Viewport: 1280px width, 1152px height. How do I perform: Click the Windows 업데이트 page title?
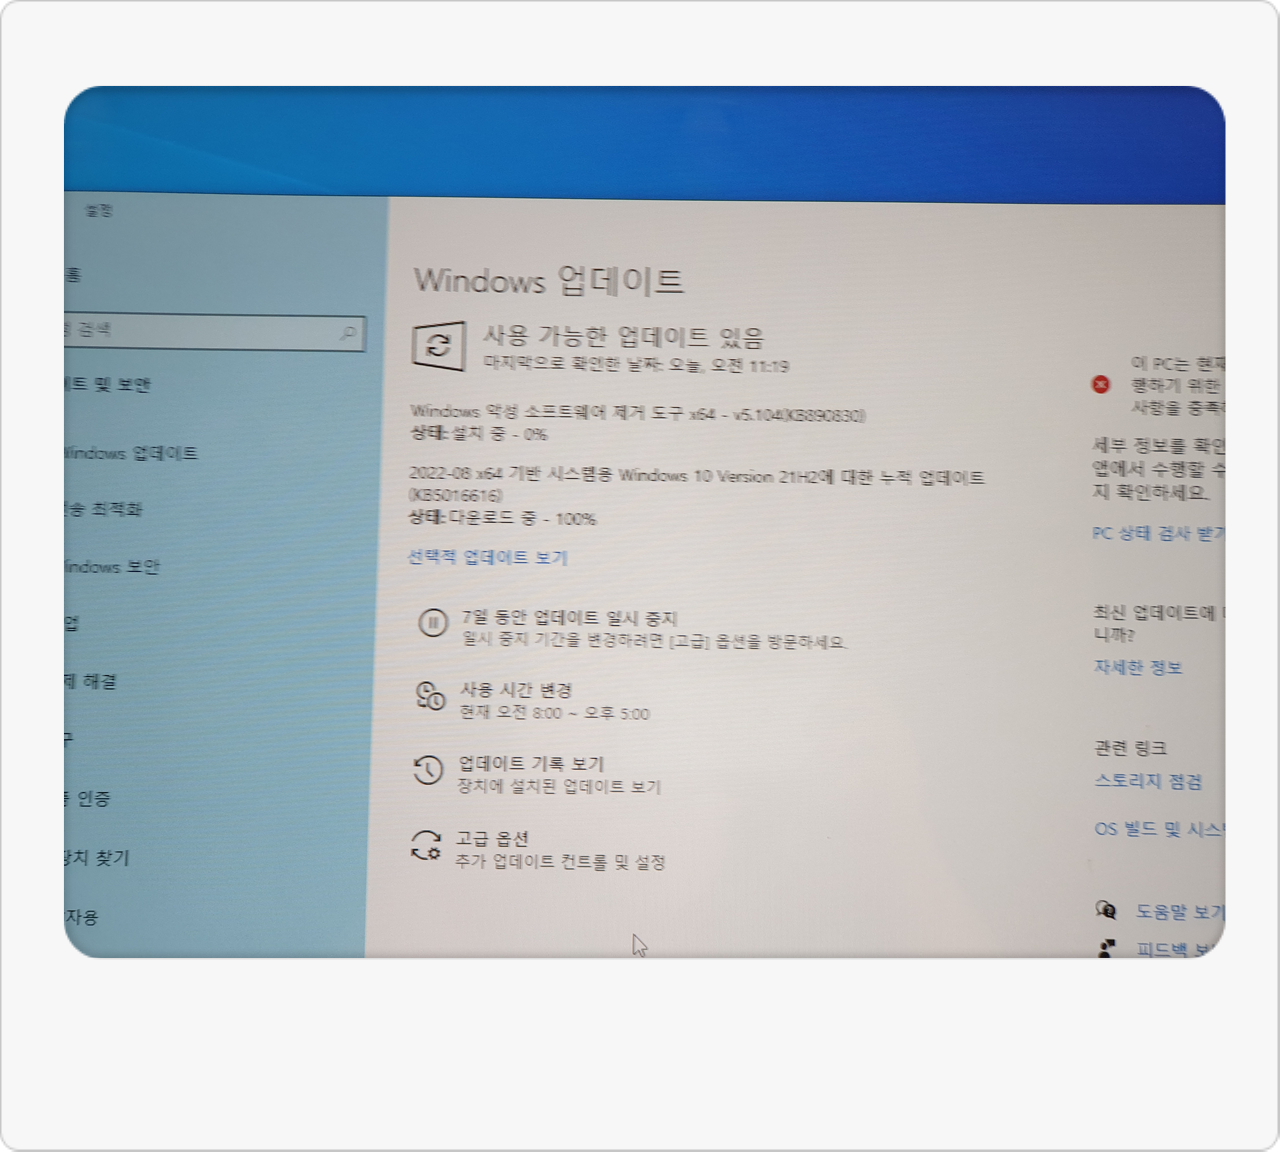[549, 280]
